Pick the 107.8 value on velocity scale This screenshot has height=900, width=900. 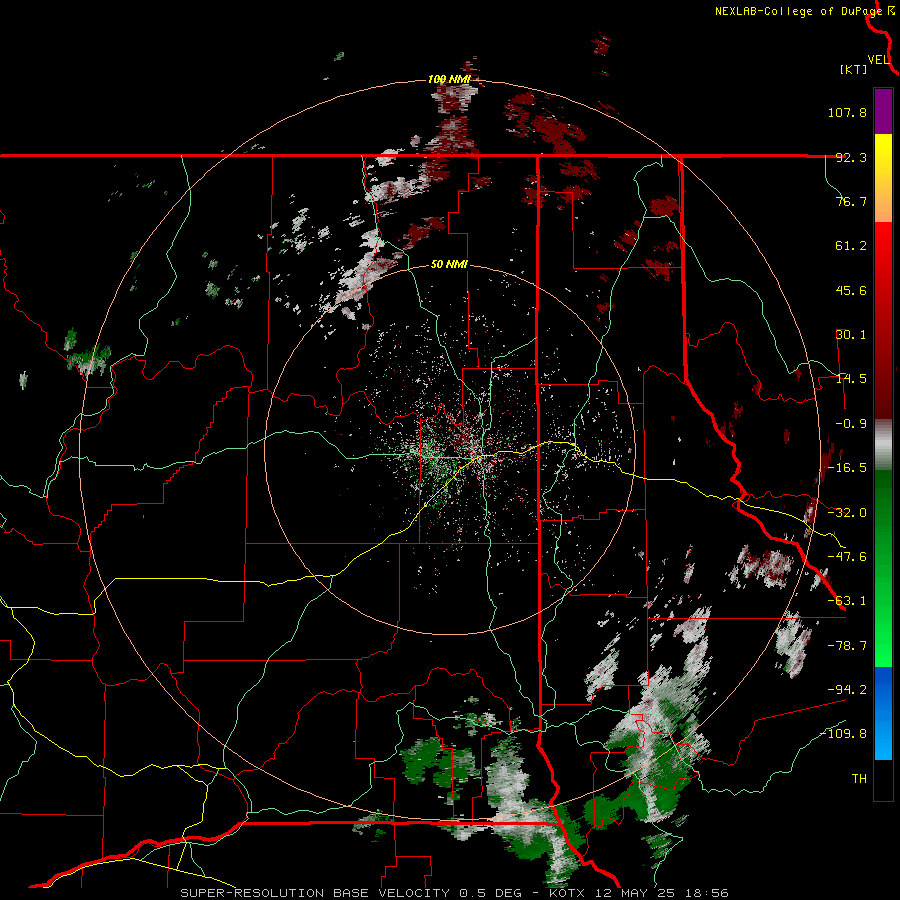[x=847, y=112]
